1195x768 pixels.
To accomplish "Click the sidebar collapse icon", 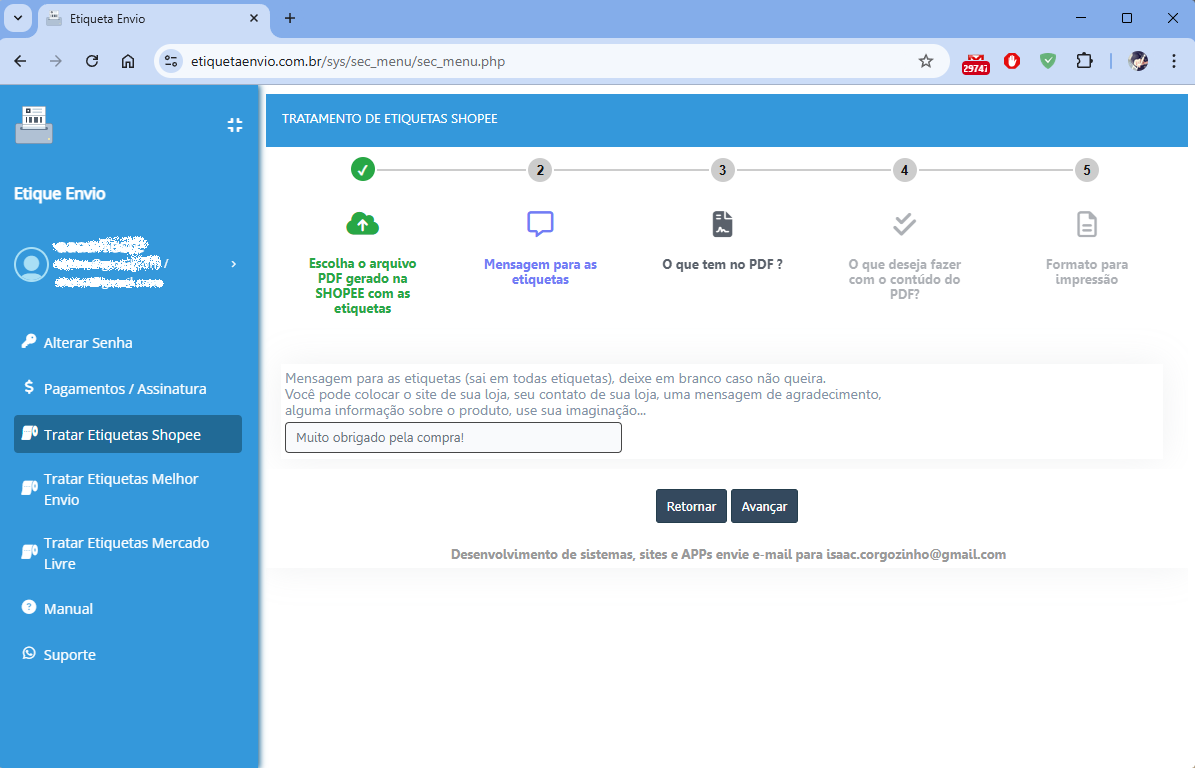I will (235, 125).
